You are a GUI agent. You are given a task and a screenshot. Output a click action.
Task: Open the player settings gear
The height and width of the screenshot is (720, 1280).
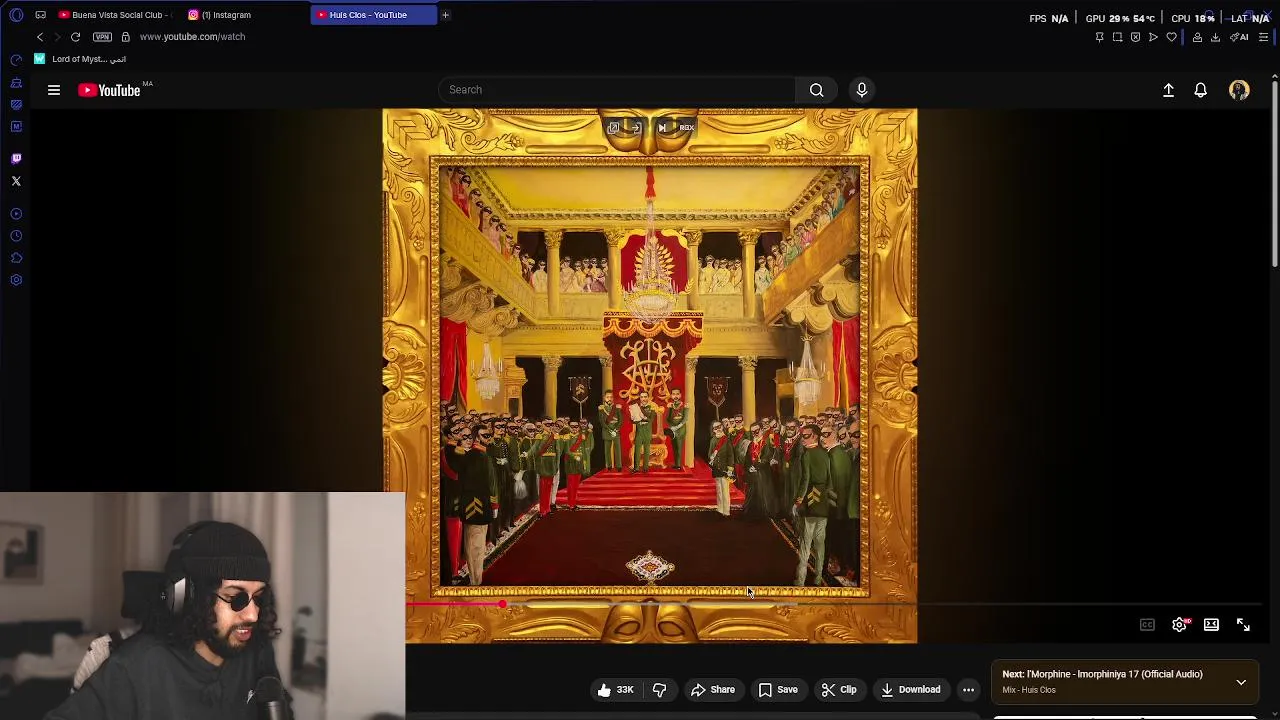[1180, 625]
